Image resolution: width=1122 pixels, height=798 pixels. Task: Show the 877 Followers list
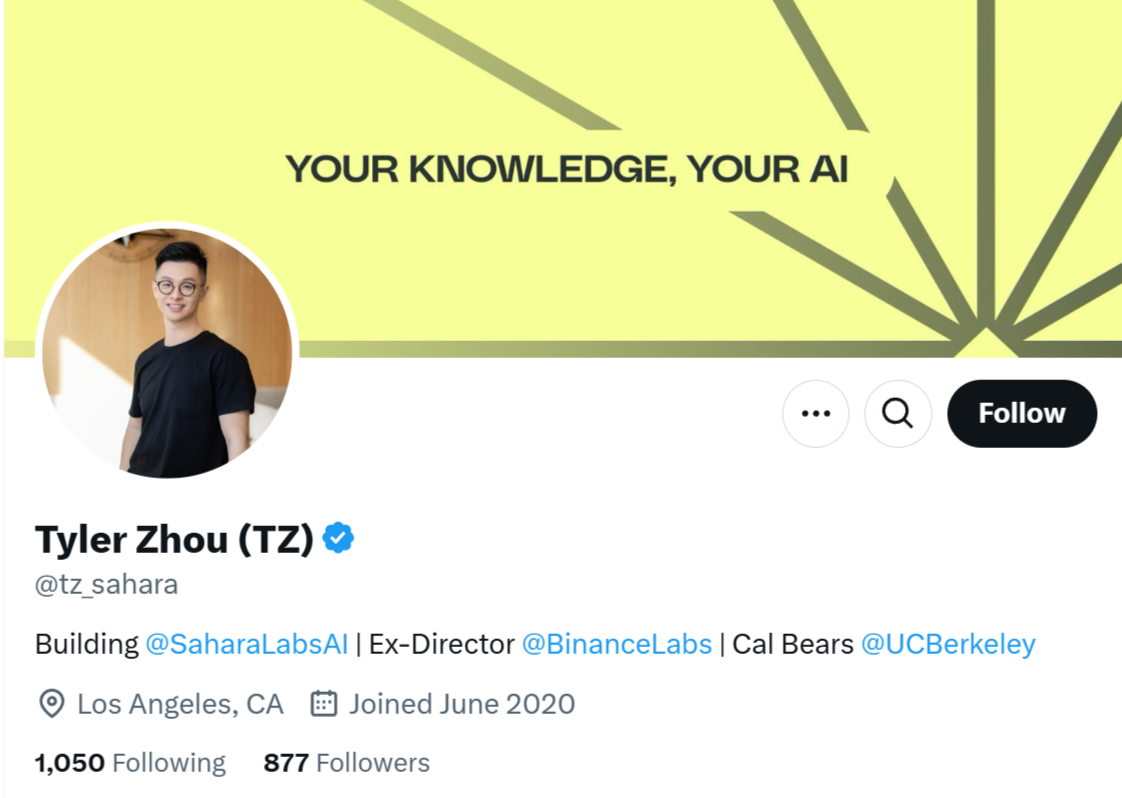click(x=346, y=763)
